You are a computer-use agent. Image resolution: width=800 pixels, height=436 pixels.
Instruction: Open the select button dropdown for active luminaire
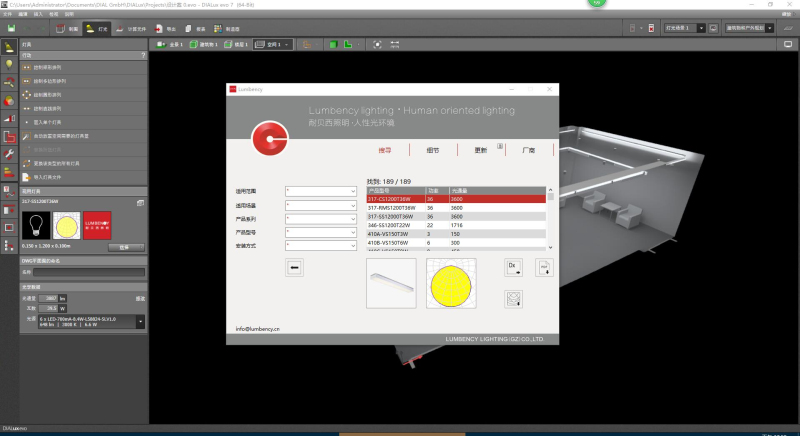tap(126, 247)
